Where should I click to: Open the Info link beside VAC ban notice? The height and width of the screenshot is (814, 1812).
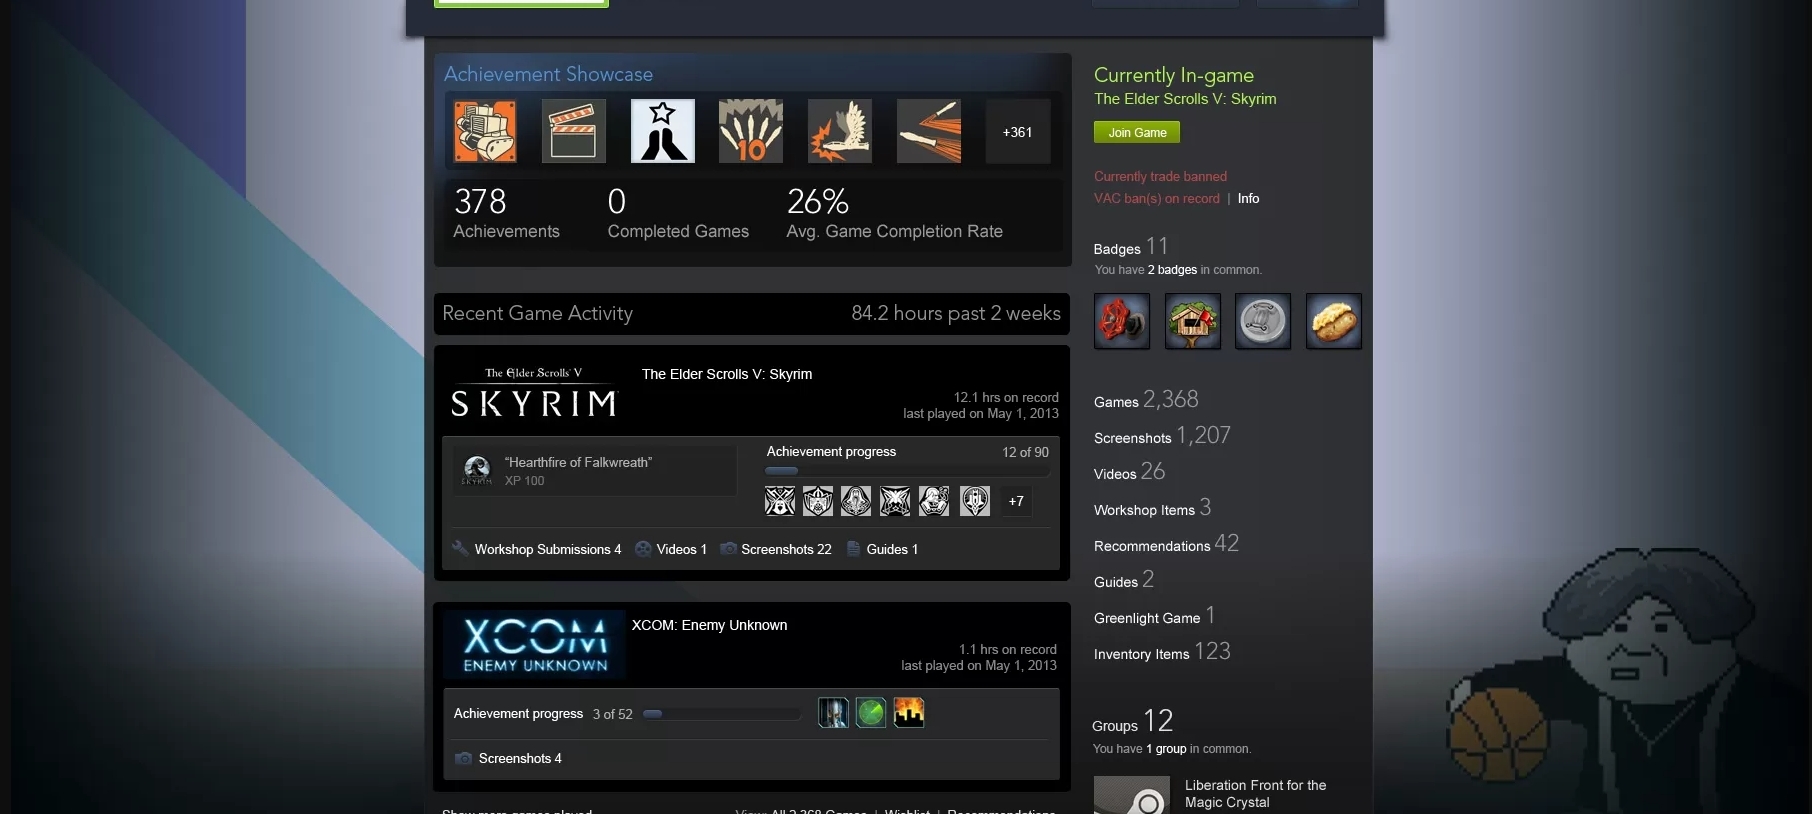(1249, 198)
